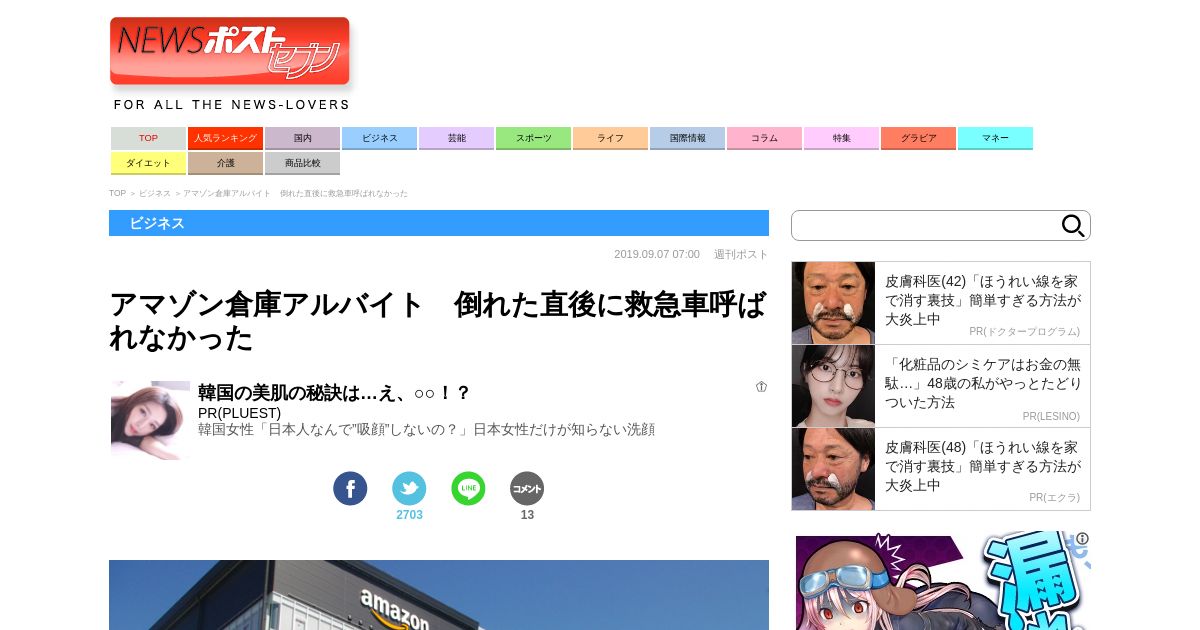This screenshot has height=630, width=1200.
Task: Click the PR(PLUEST) sponsor label
Action: pyautogui.click(x=239, y=413)
